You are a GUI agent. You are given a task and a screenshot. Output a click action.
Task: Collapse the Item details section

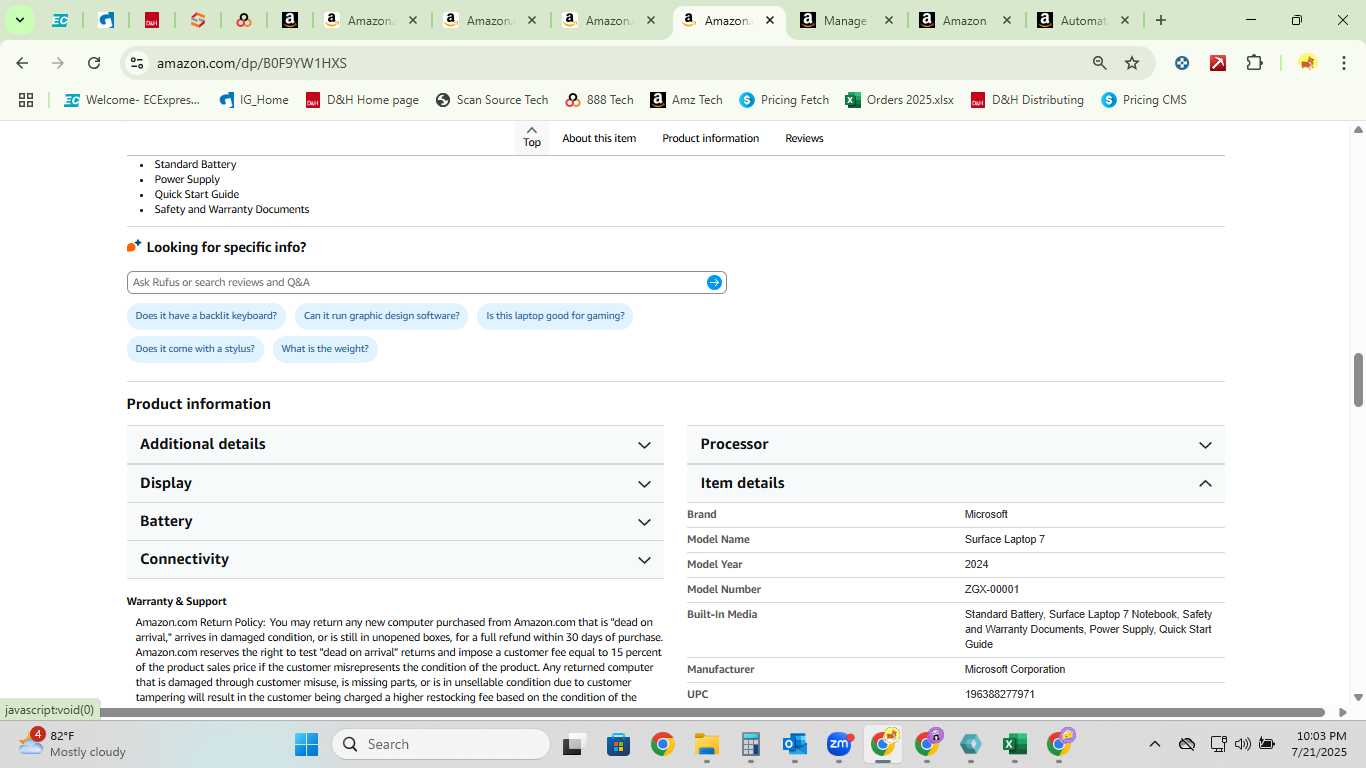955,483
